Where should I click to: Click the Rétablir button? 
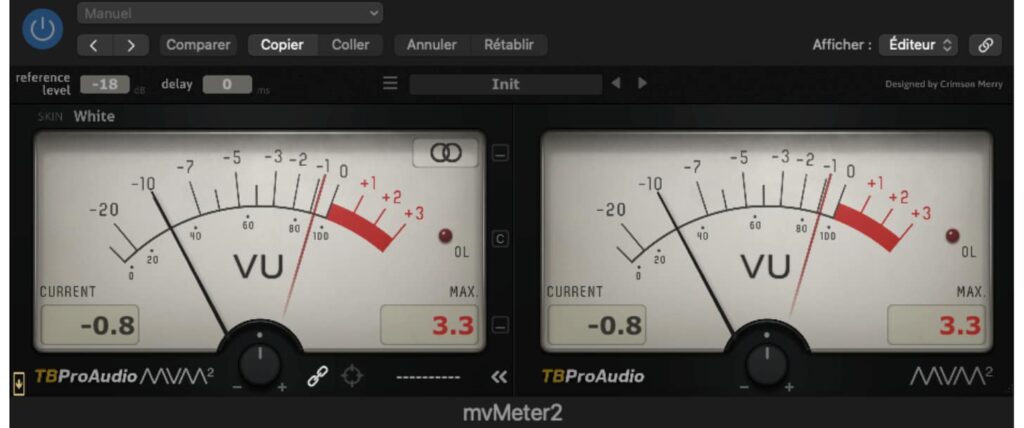(x=509, y=45)
